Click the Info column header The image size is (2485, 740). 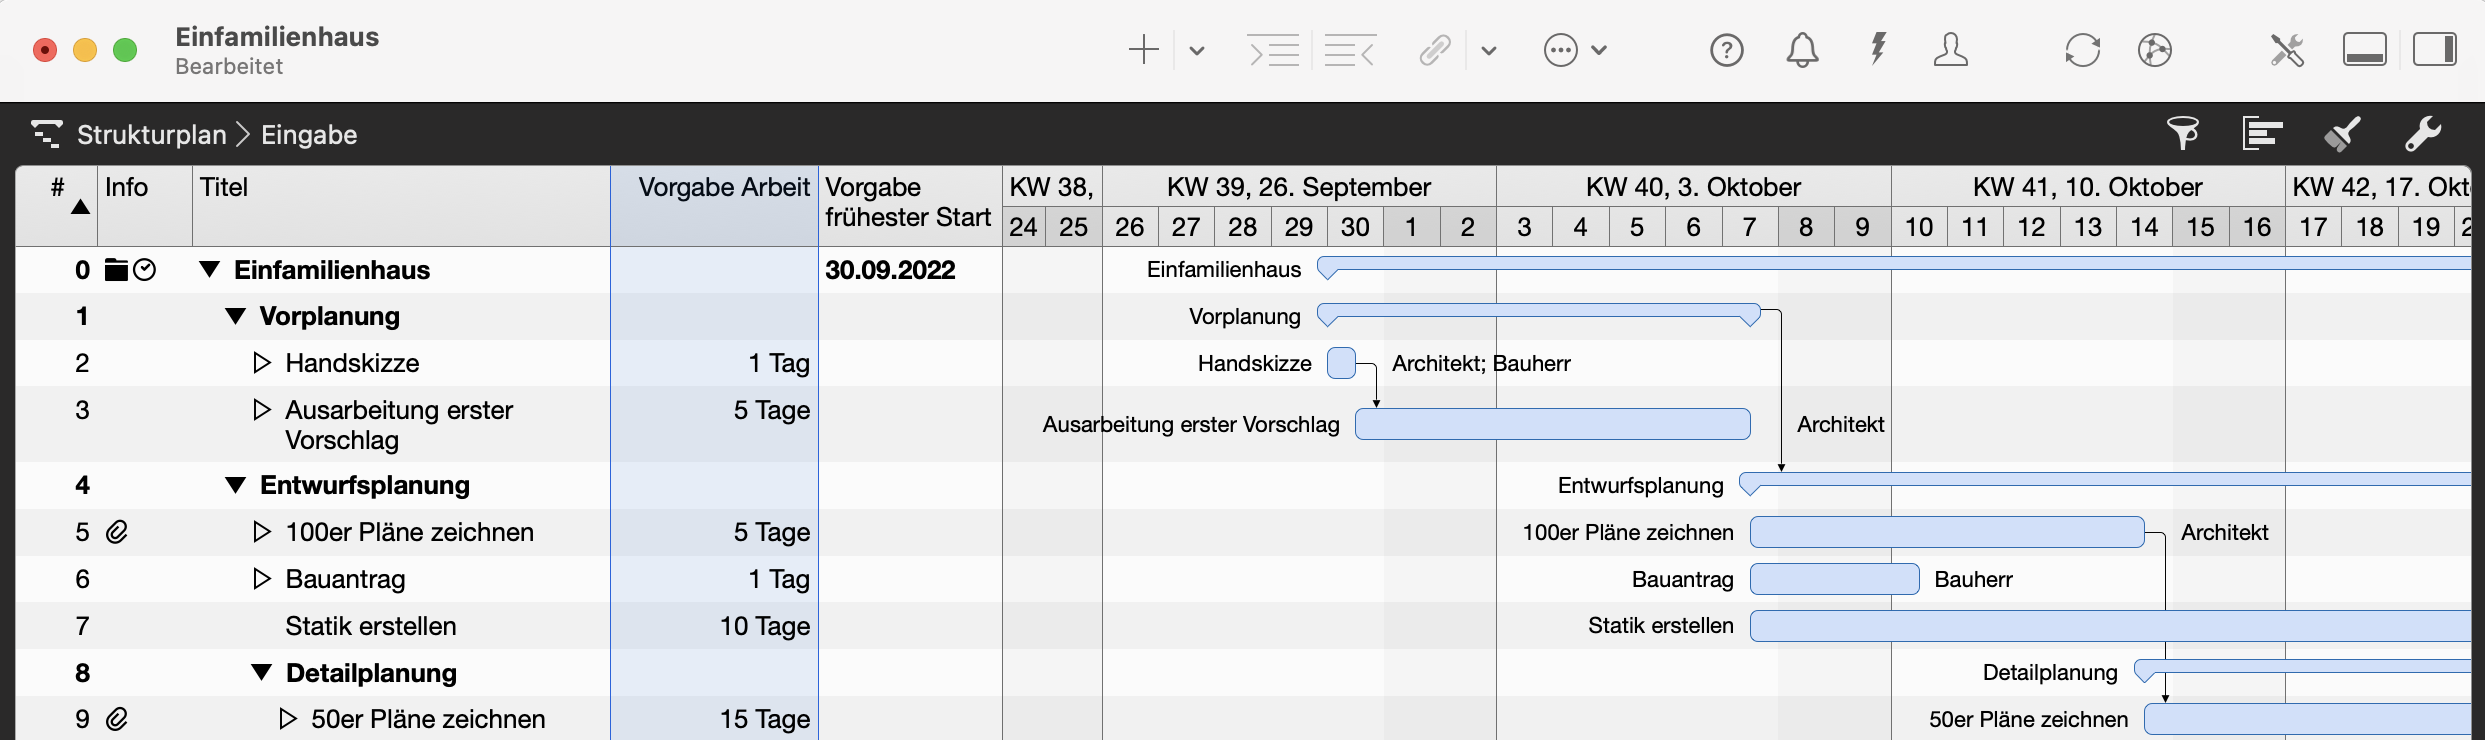coord(145,206)
